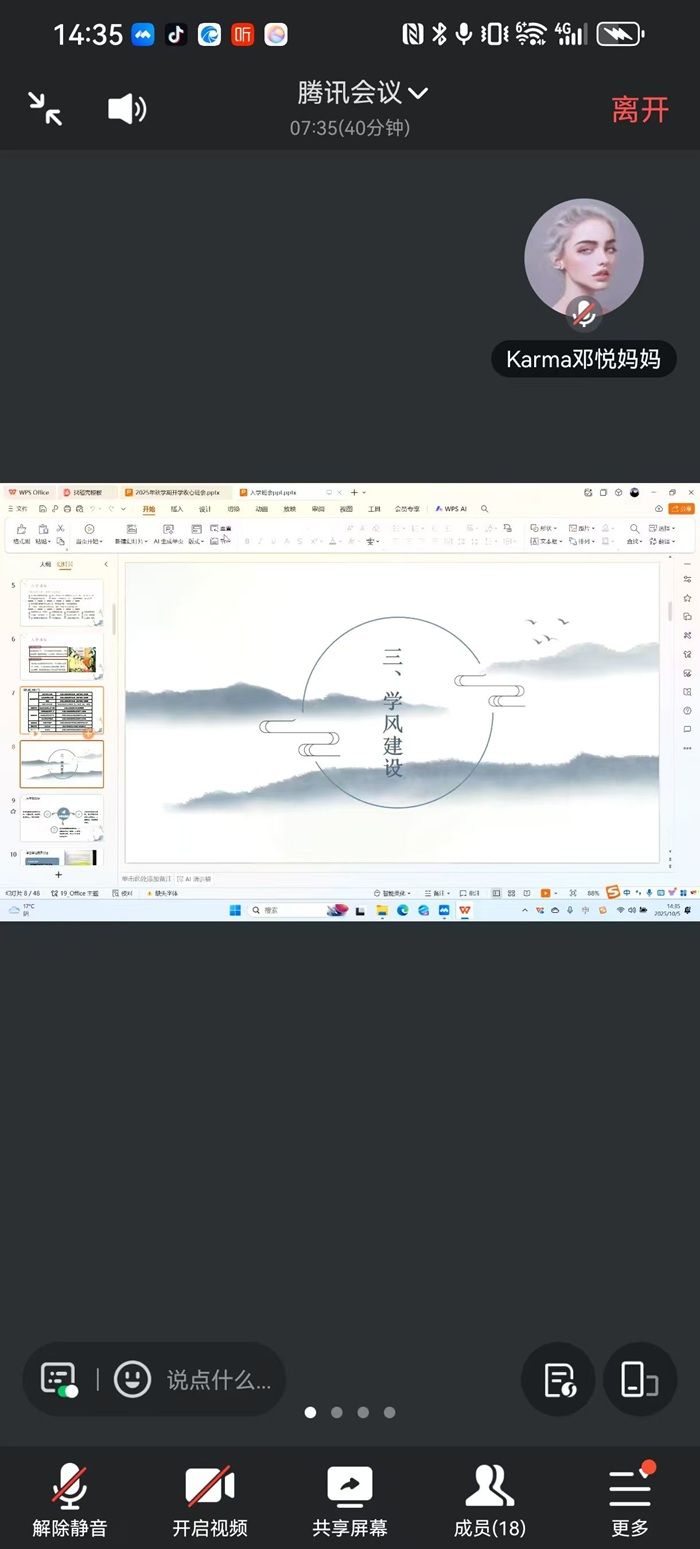Open Karma邓悦妈妈's participant avatar
This screenshot has width=700, height=1549.
(584, 258)
